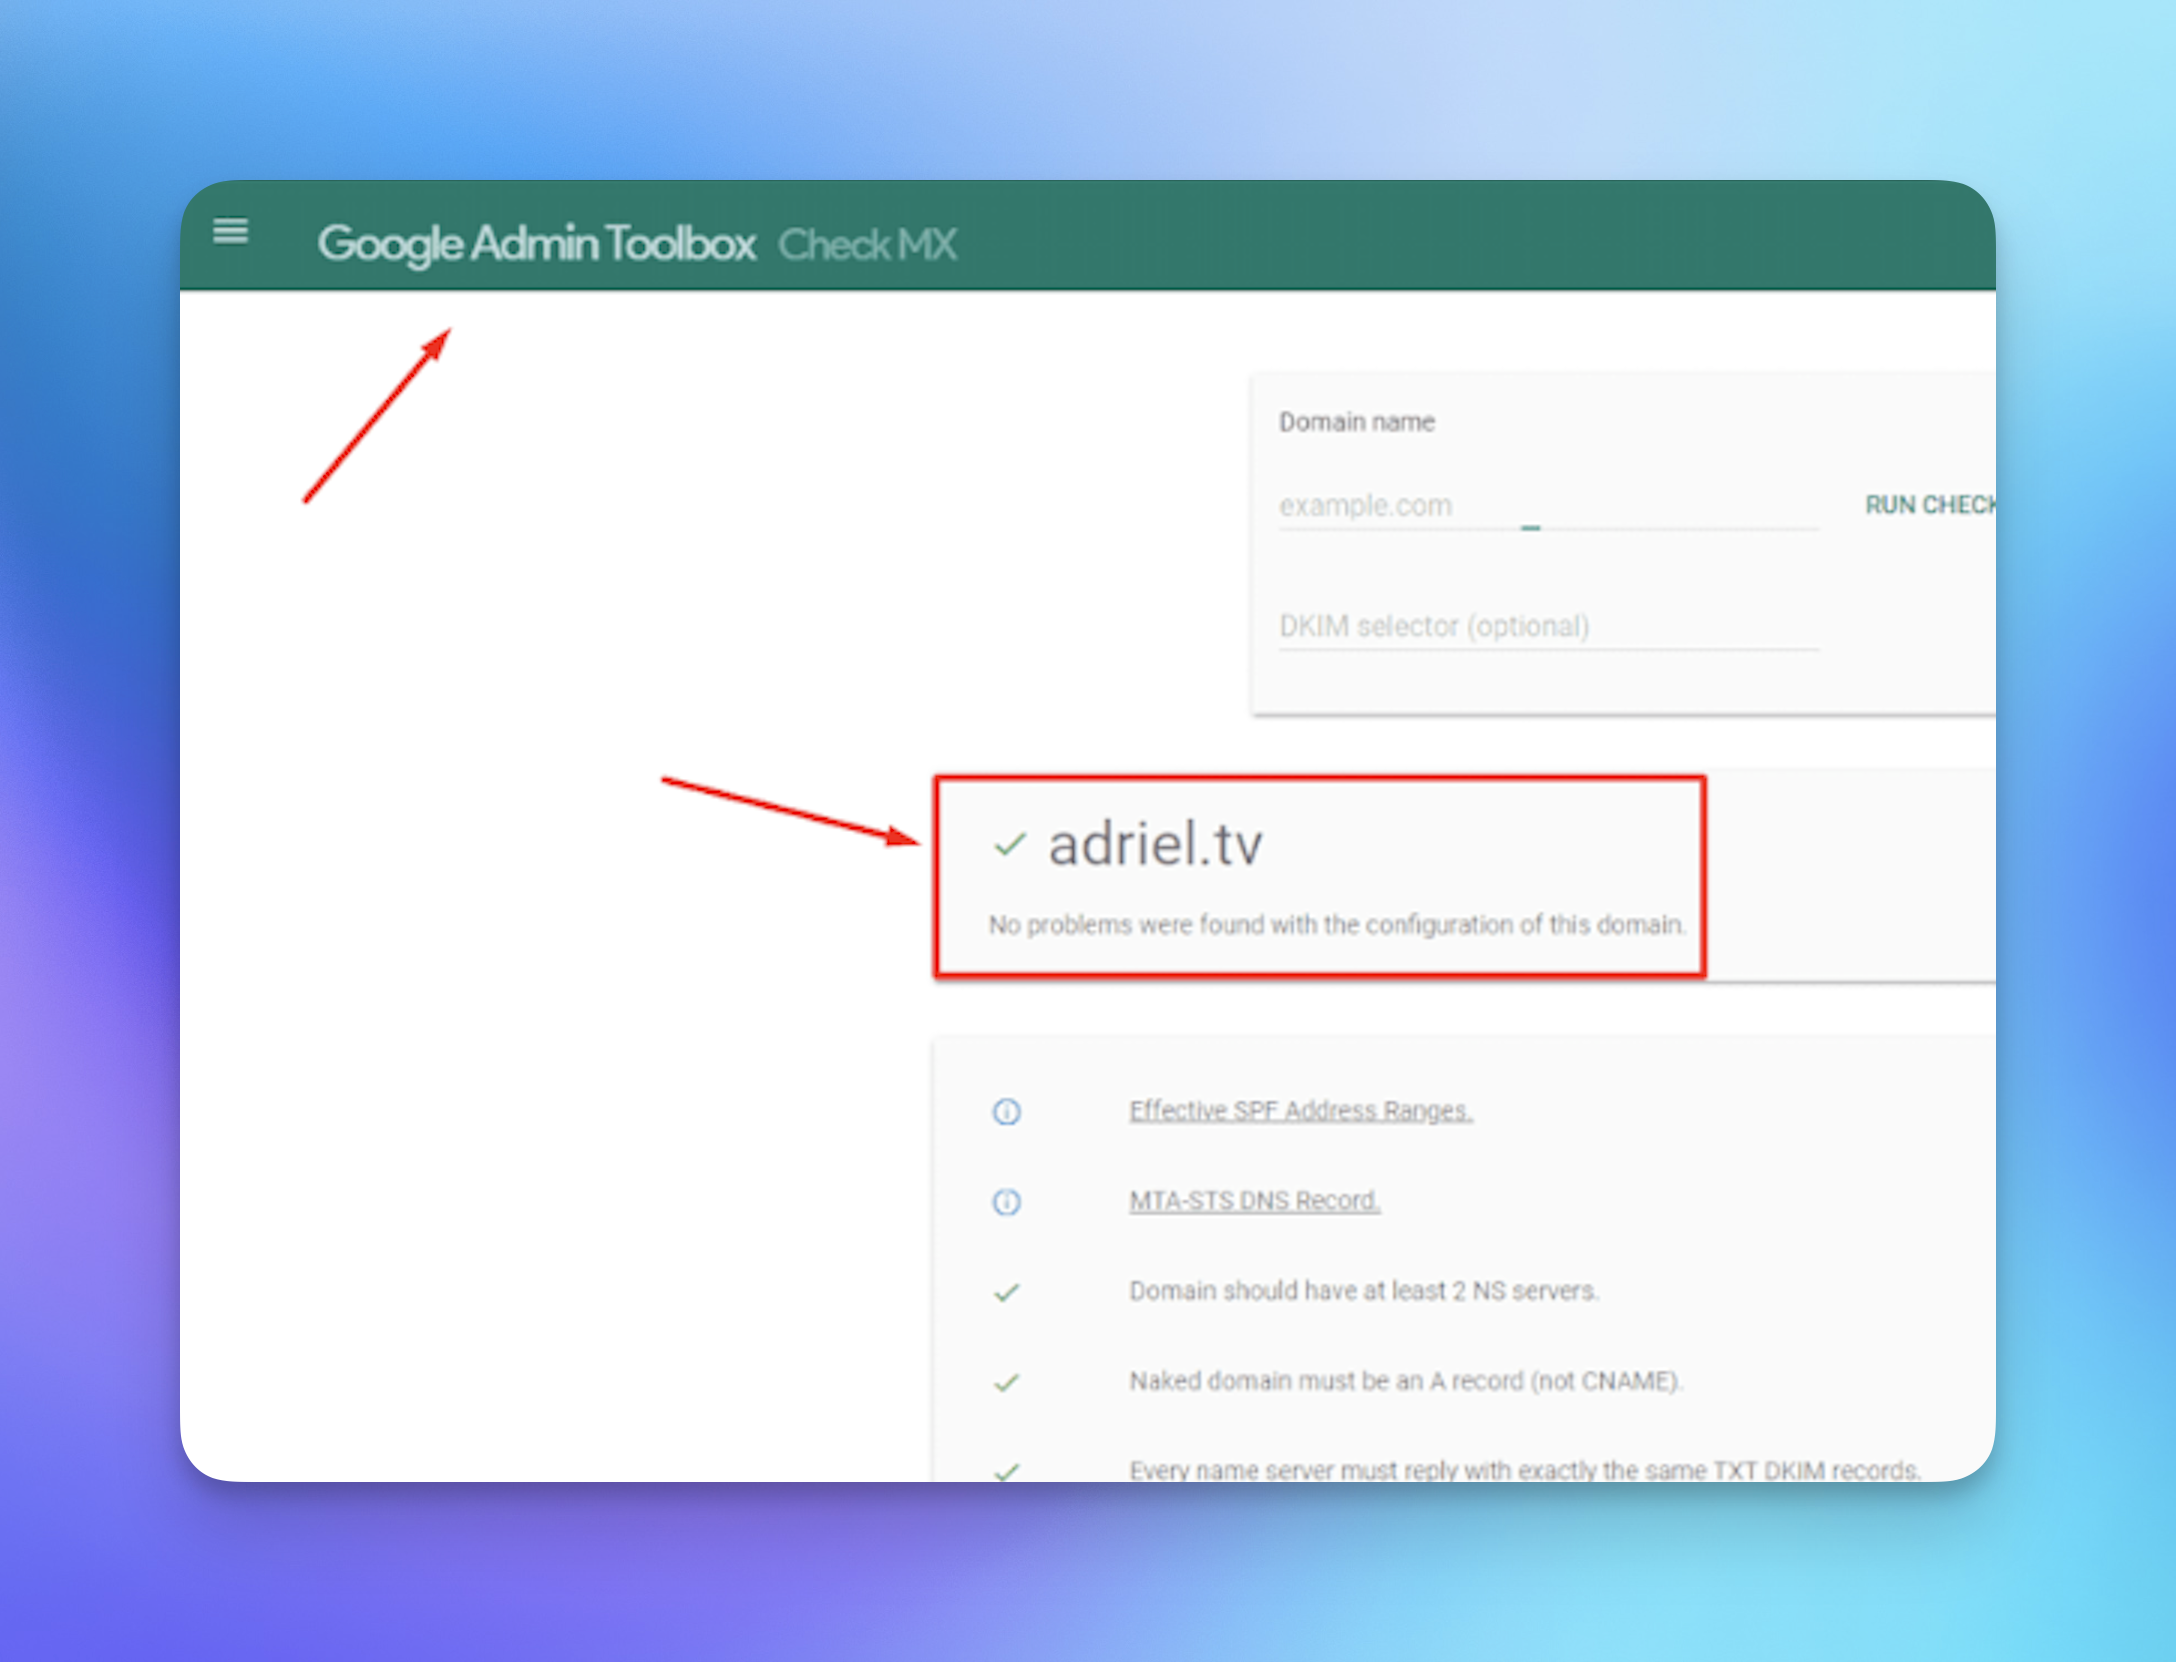Click the green checkmark next to adriel.tv
This screenshot has width=2176, height=1662.
pos(1010,845)
